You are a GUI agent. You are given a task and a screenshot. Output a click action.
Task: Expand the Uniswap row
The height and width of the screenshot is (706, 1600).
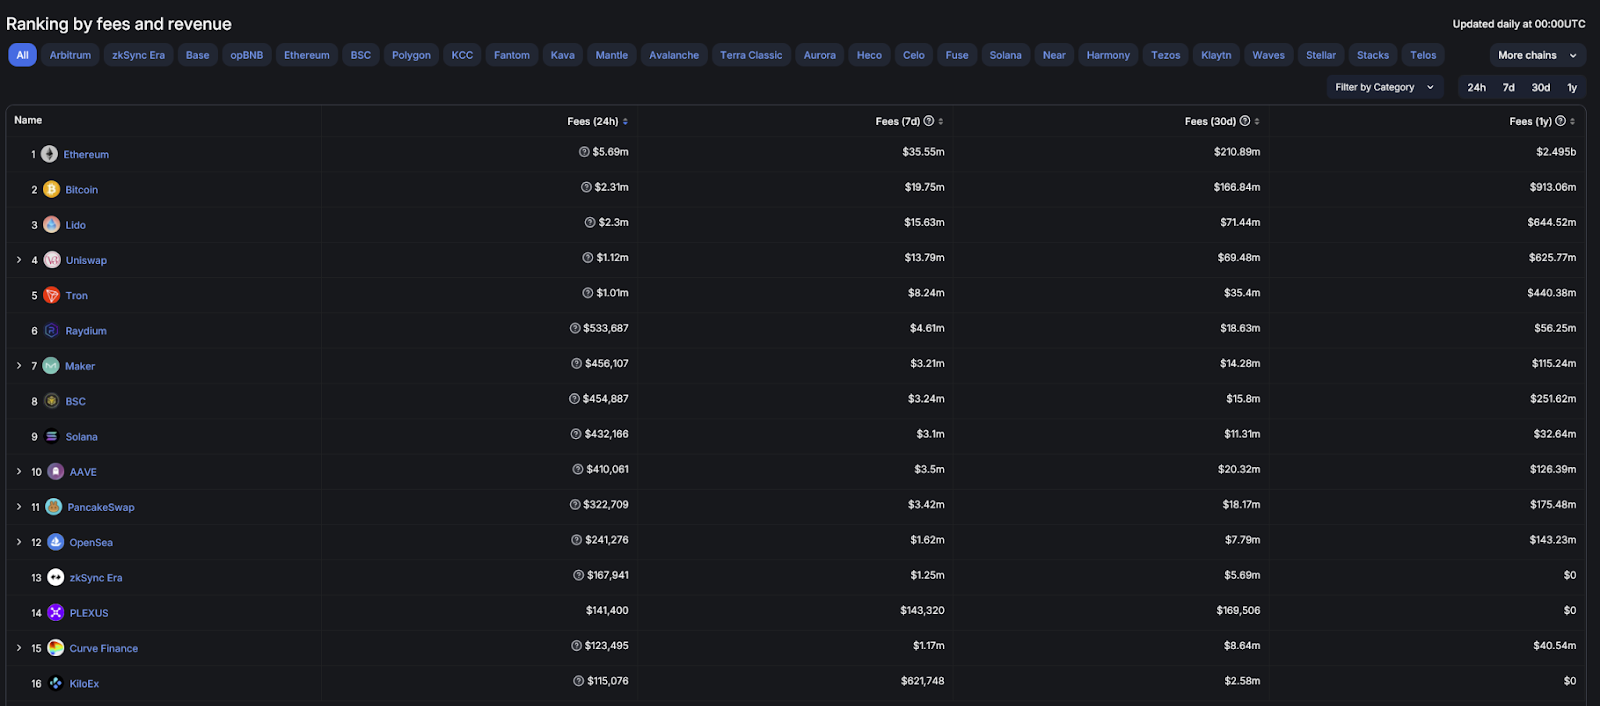(x=19, y=260)
